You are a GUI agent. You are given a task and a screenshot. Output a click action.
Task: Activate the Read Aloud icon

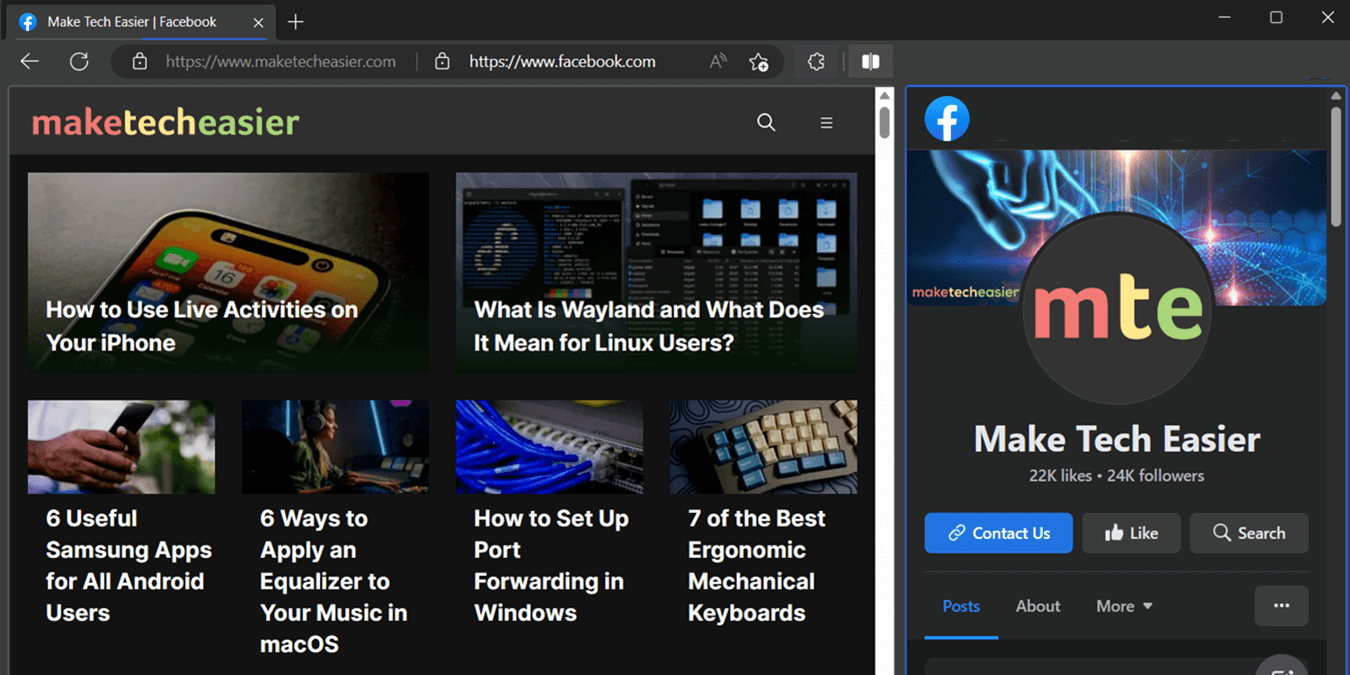coord(717,61)
